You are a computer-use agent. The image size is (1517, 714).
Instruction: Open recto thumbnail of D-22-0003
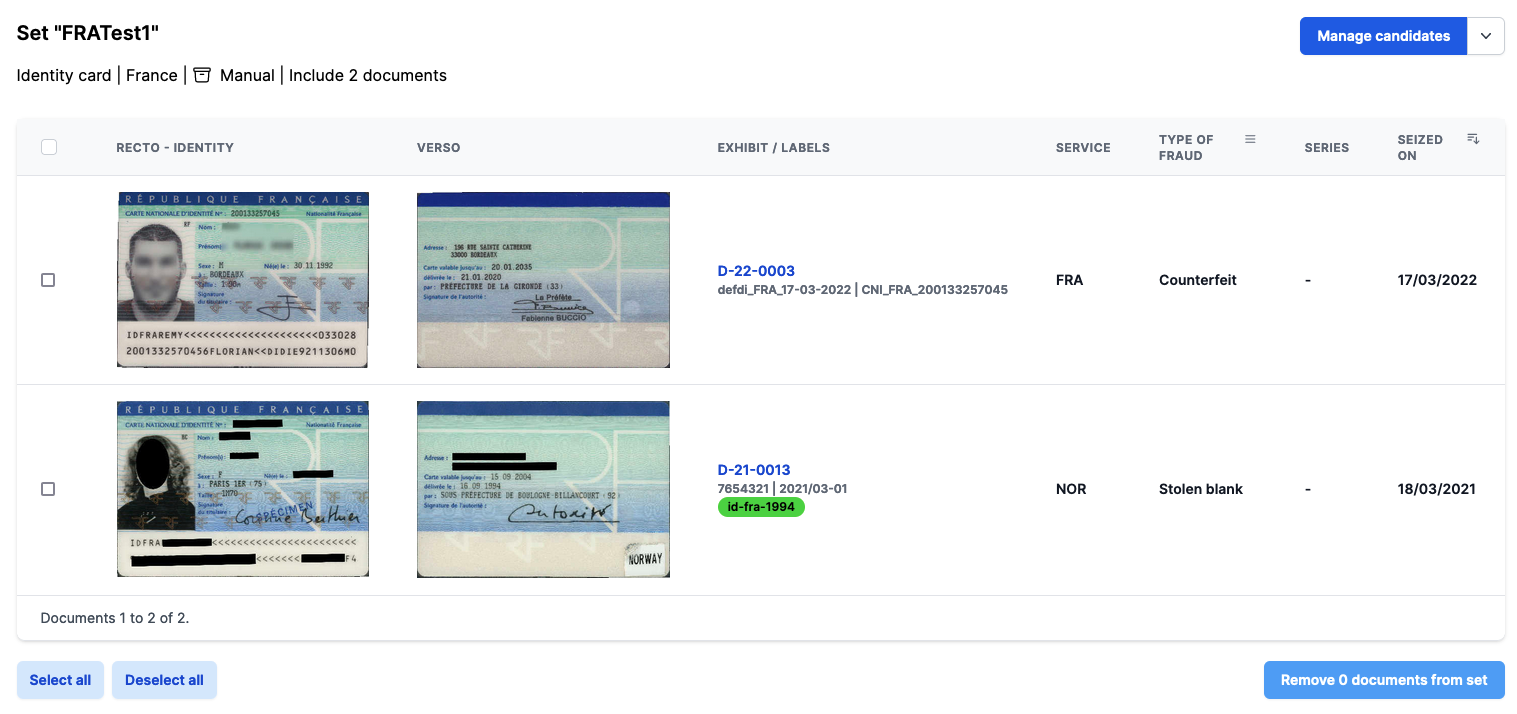pos(243,280)
